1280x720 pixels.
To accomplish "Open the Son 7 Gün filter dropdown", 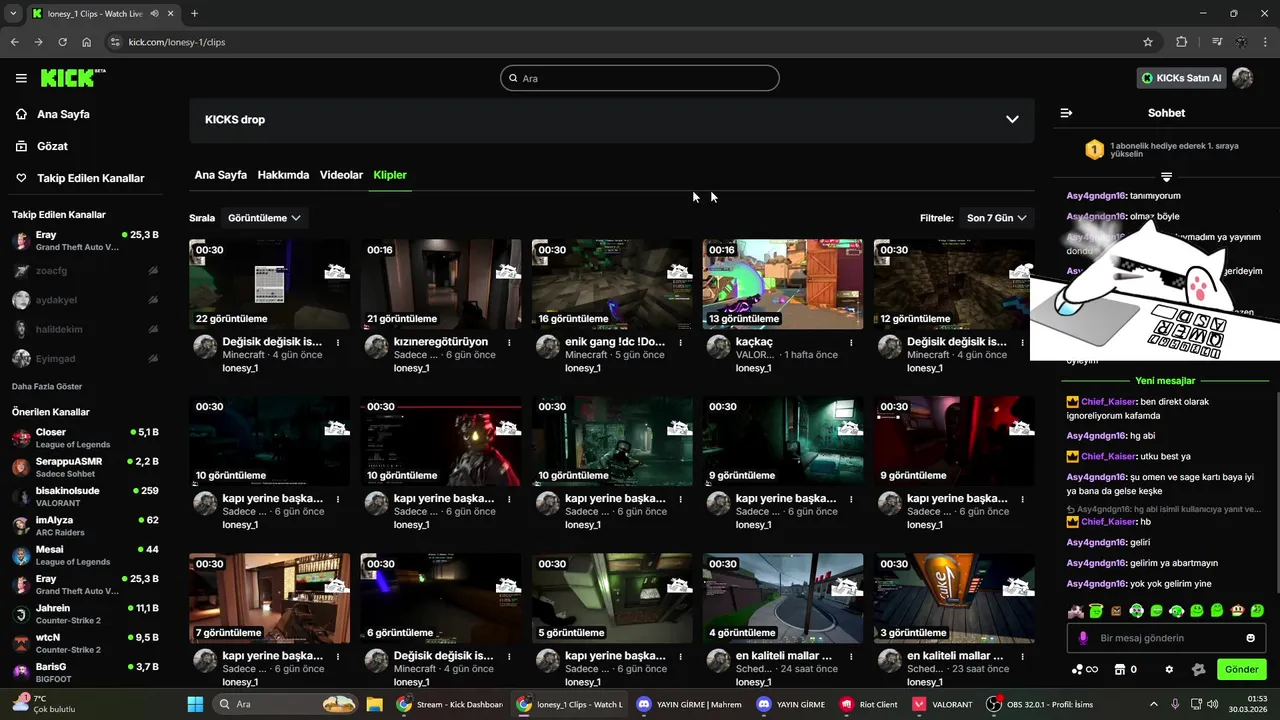I will [996, 218].
